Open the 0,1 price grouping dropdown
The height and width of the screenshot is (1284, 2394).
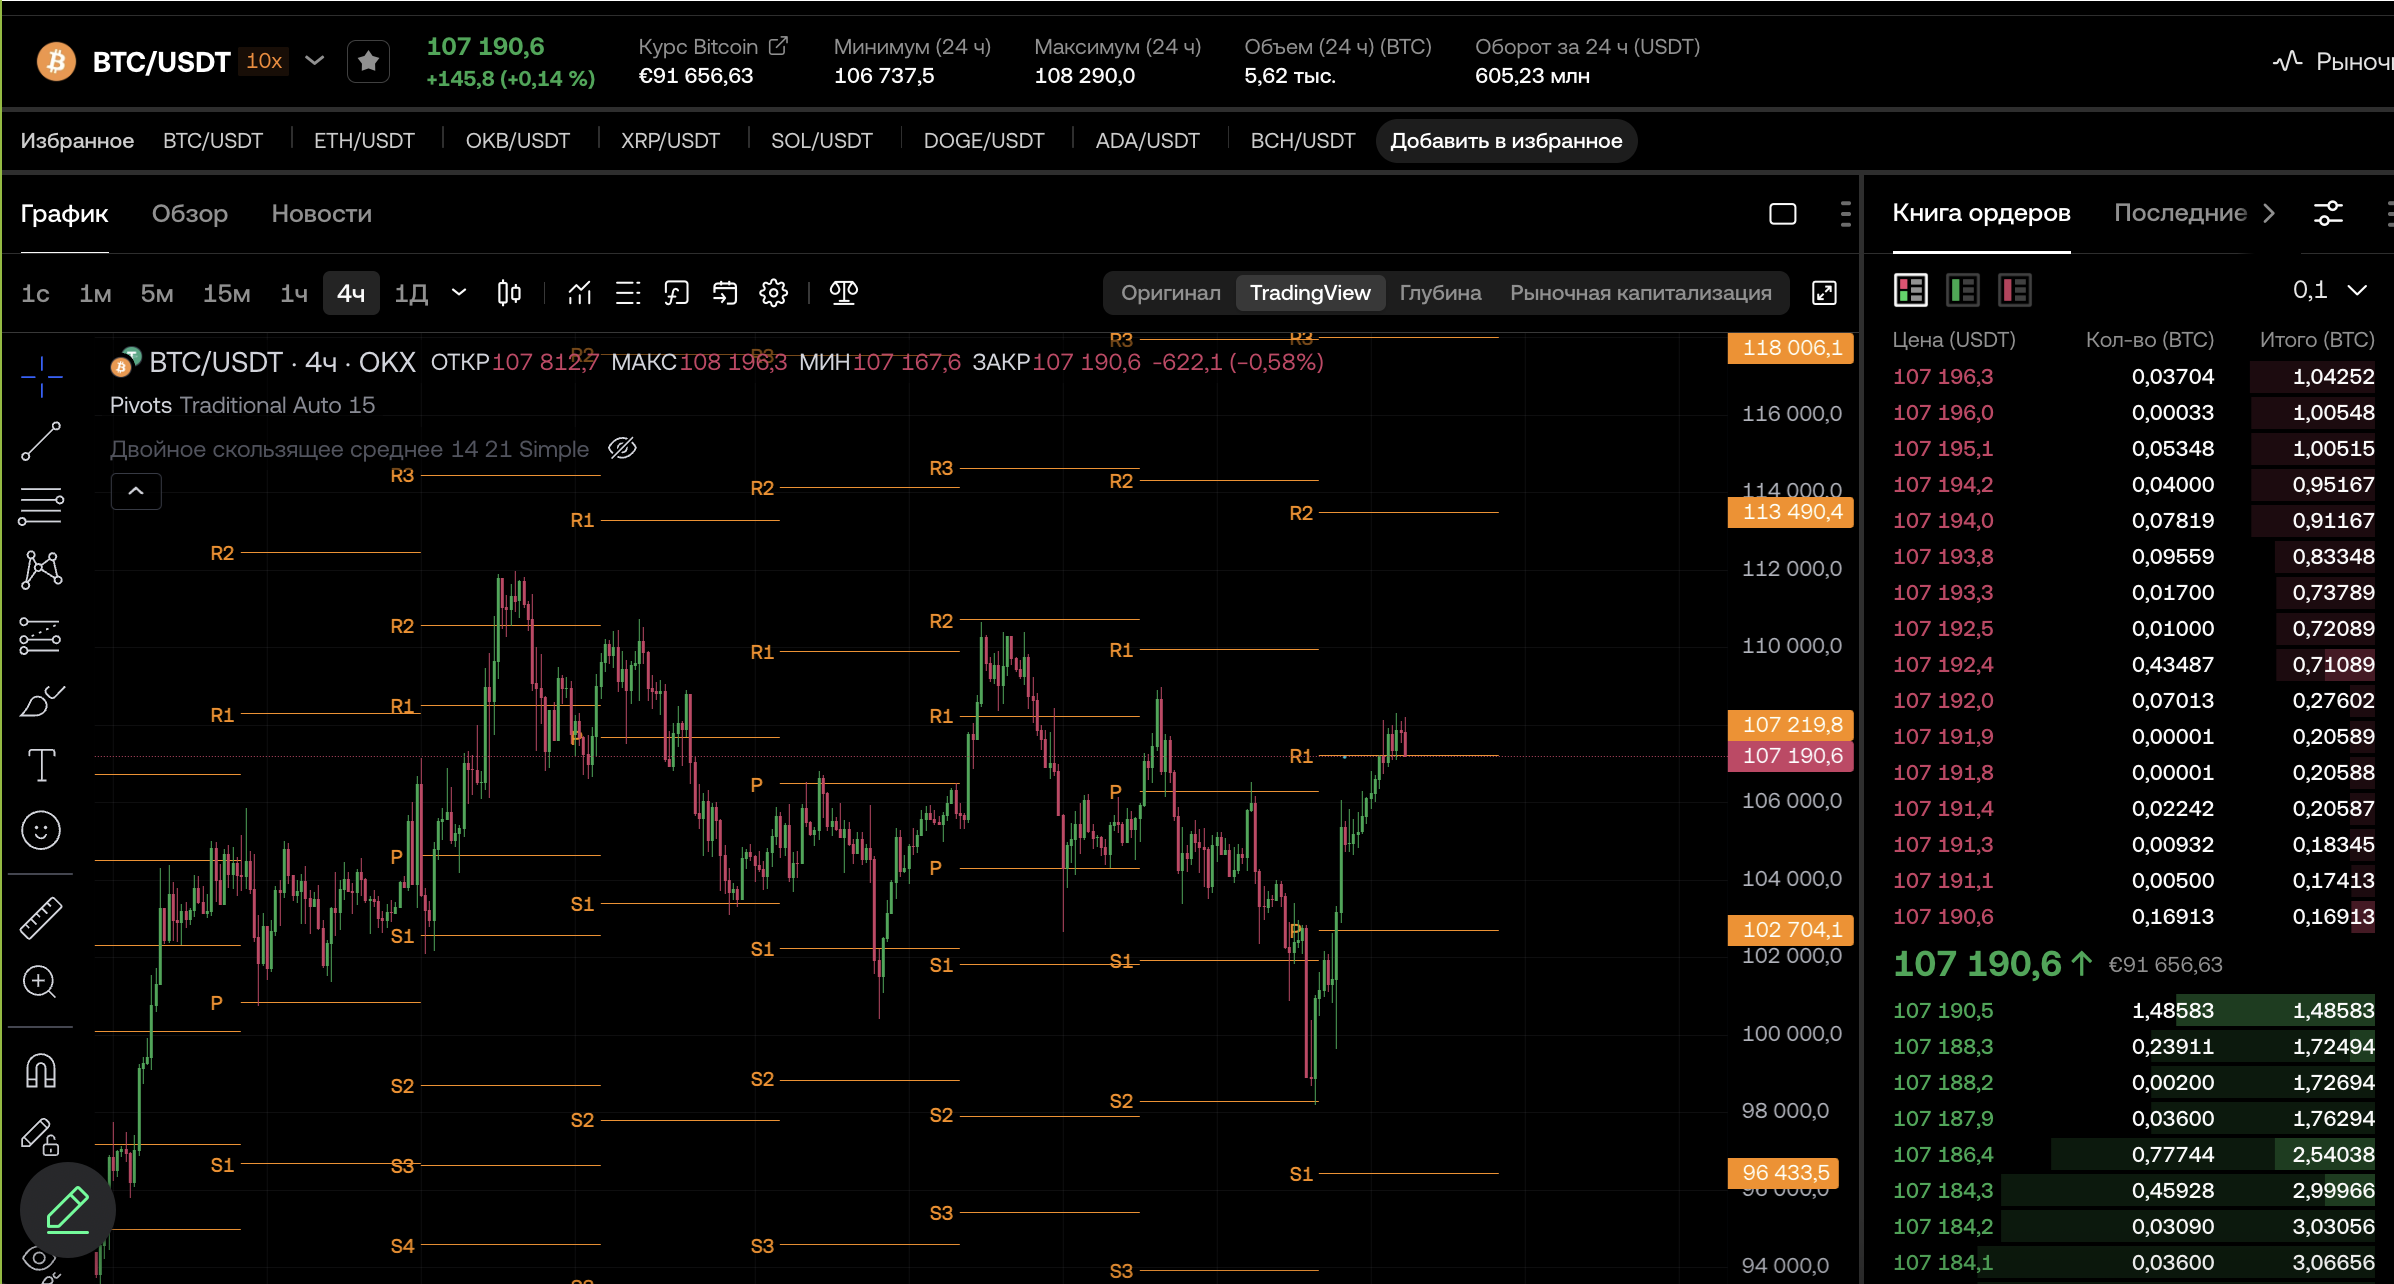pos(2331,290)
